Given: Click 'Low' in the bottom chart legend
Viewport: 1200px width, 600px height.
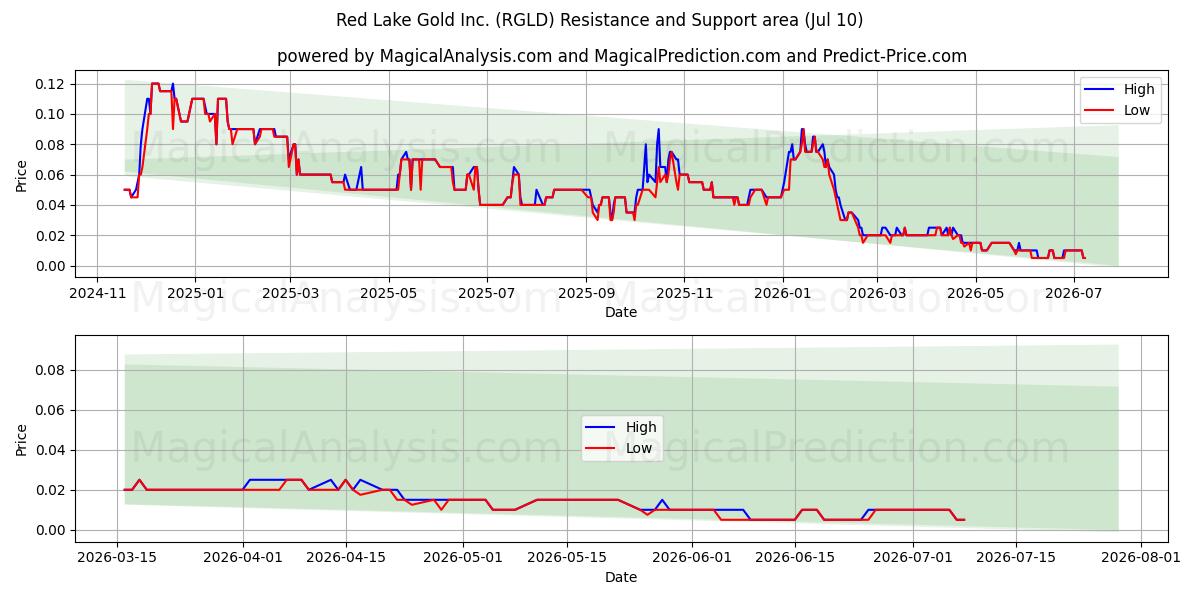Looking at the screenshot, I should pyautogui.click(x=639, y=448).
